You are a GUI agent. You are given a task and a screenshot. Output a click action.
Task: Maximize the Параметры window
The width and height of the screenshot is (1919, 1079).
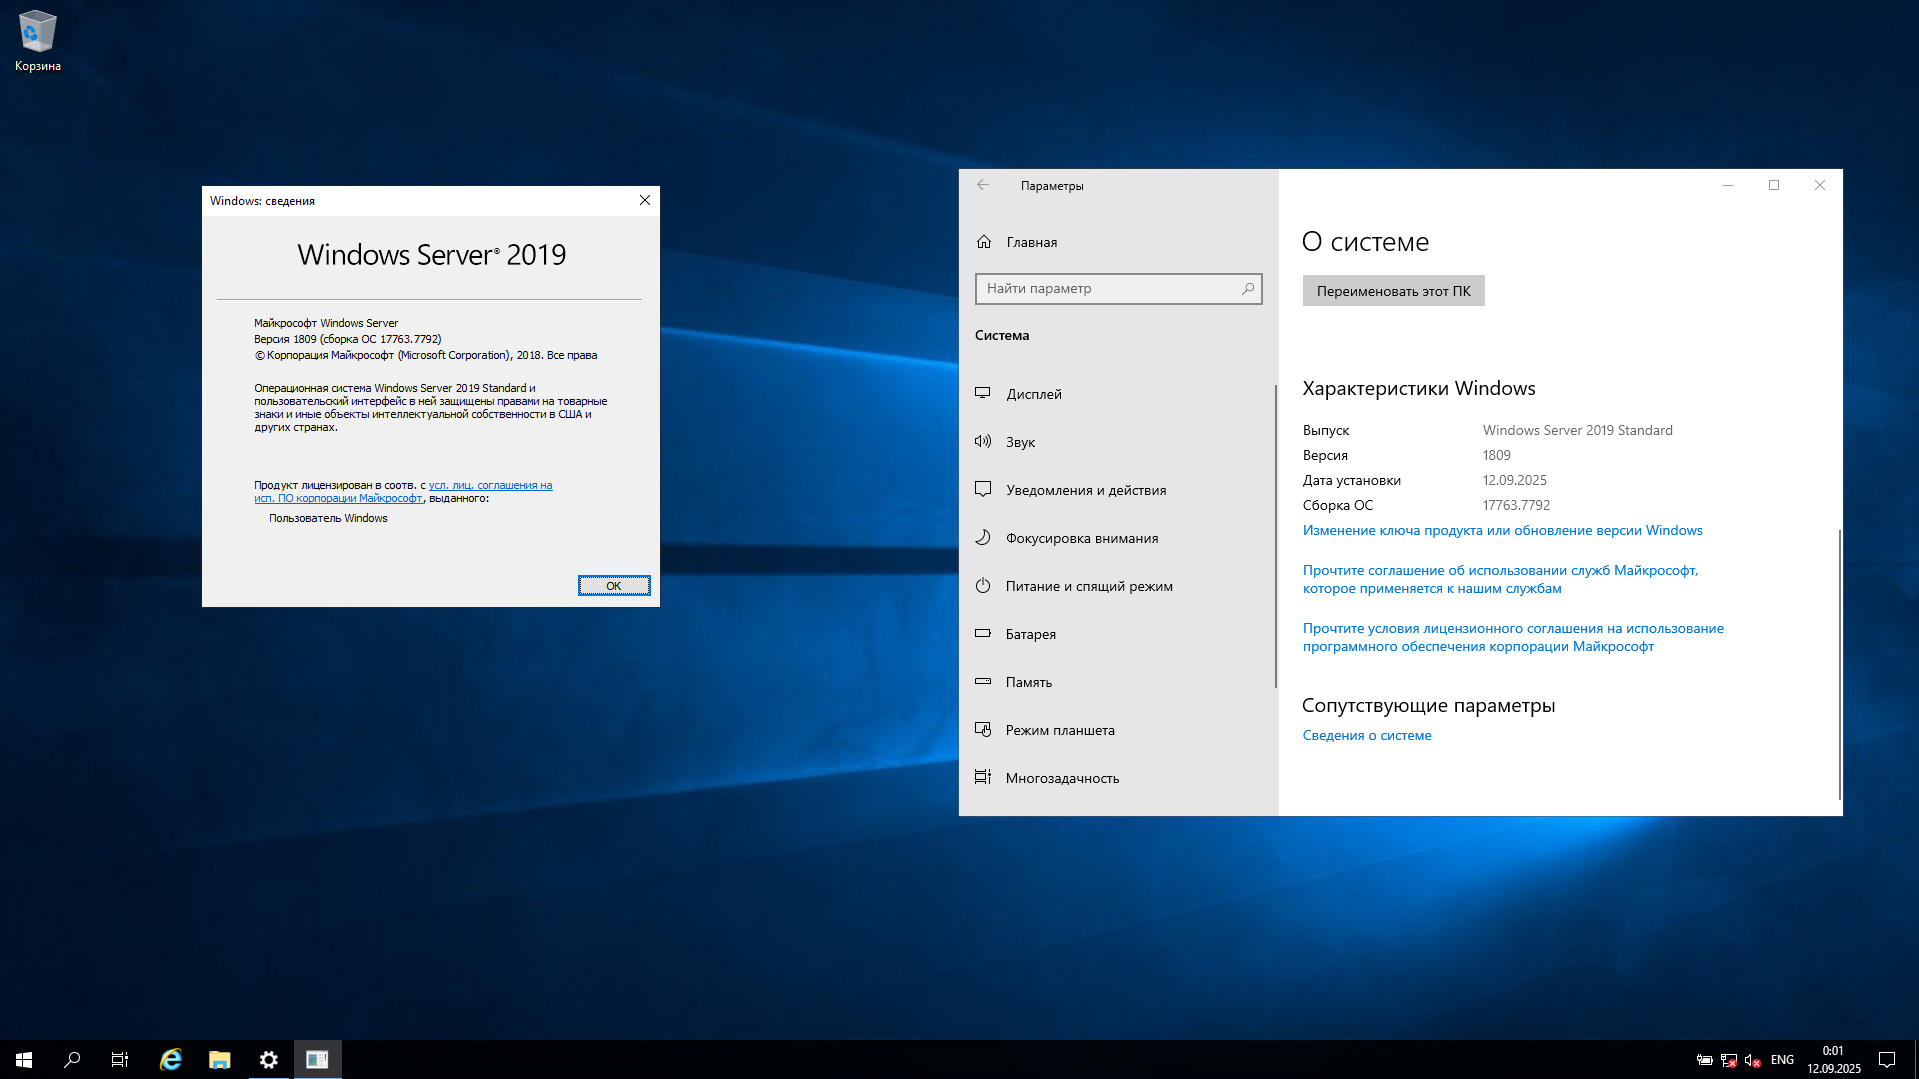pyautogui.click(x=1773, y=185)
